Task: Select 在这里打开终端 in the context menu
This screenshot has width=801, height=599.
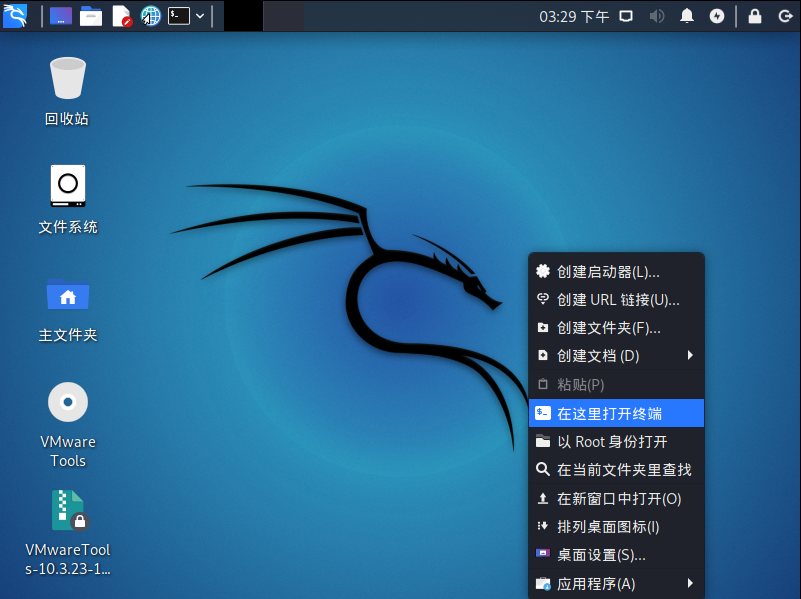Action: (x=616, y=413)
